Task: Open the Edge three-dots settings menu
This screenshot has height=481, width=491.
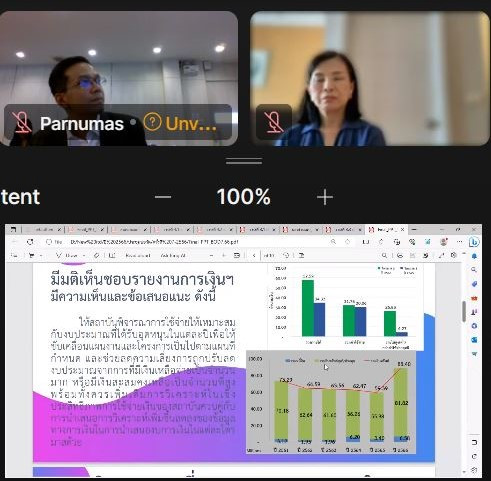Action: tap(459, 242)
